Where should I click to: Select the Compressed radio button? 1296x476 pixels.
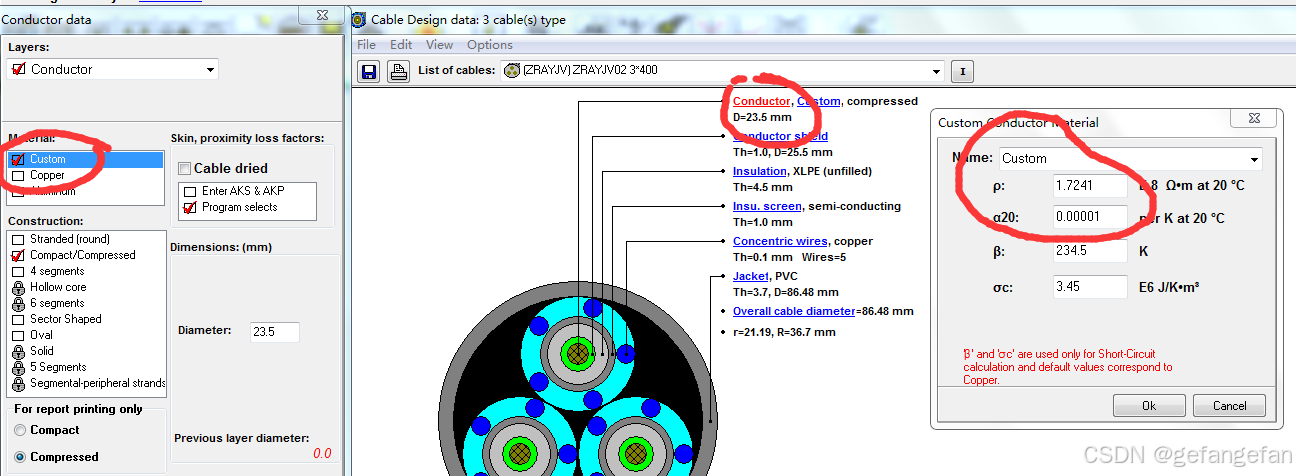coord(20,457)
